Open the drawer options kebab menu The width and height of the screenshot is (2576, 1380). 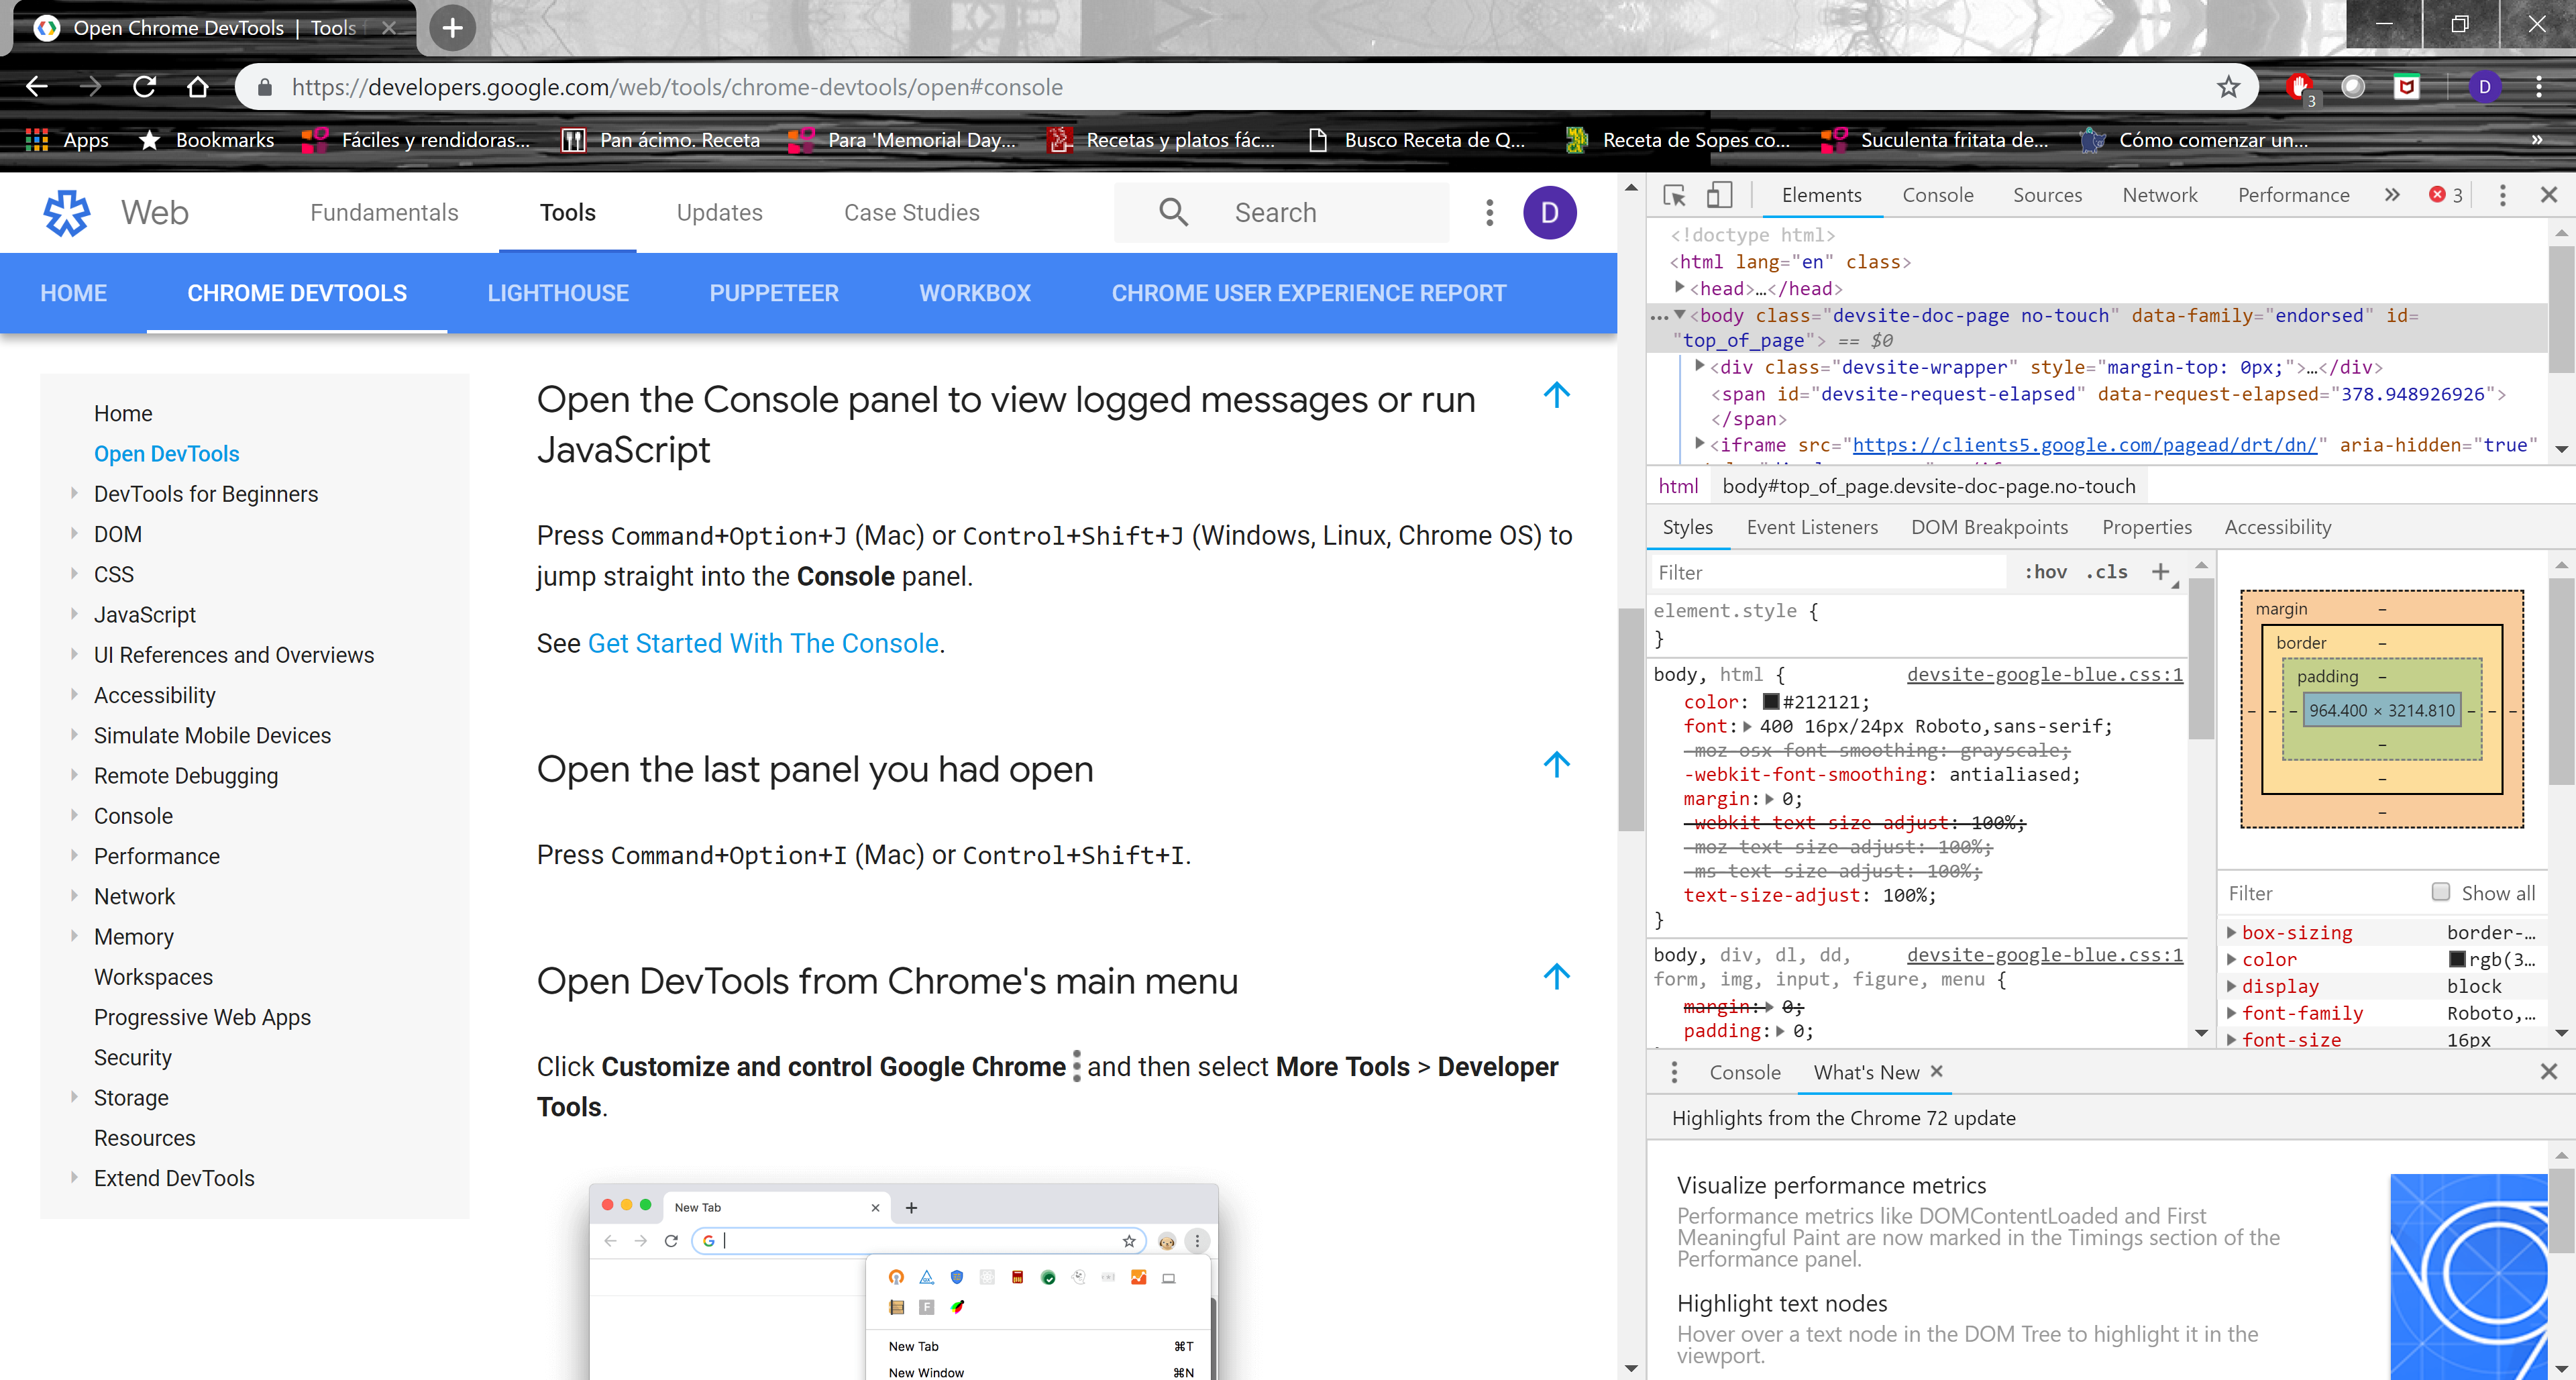tap(1674, 1072)
